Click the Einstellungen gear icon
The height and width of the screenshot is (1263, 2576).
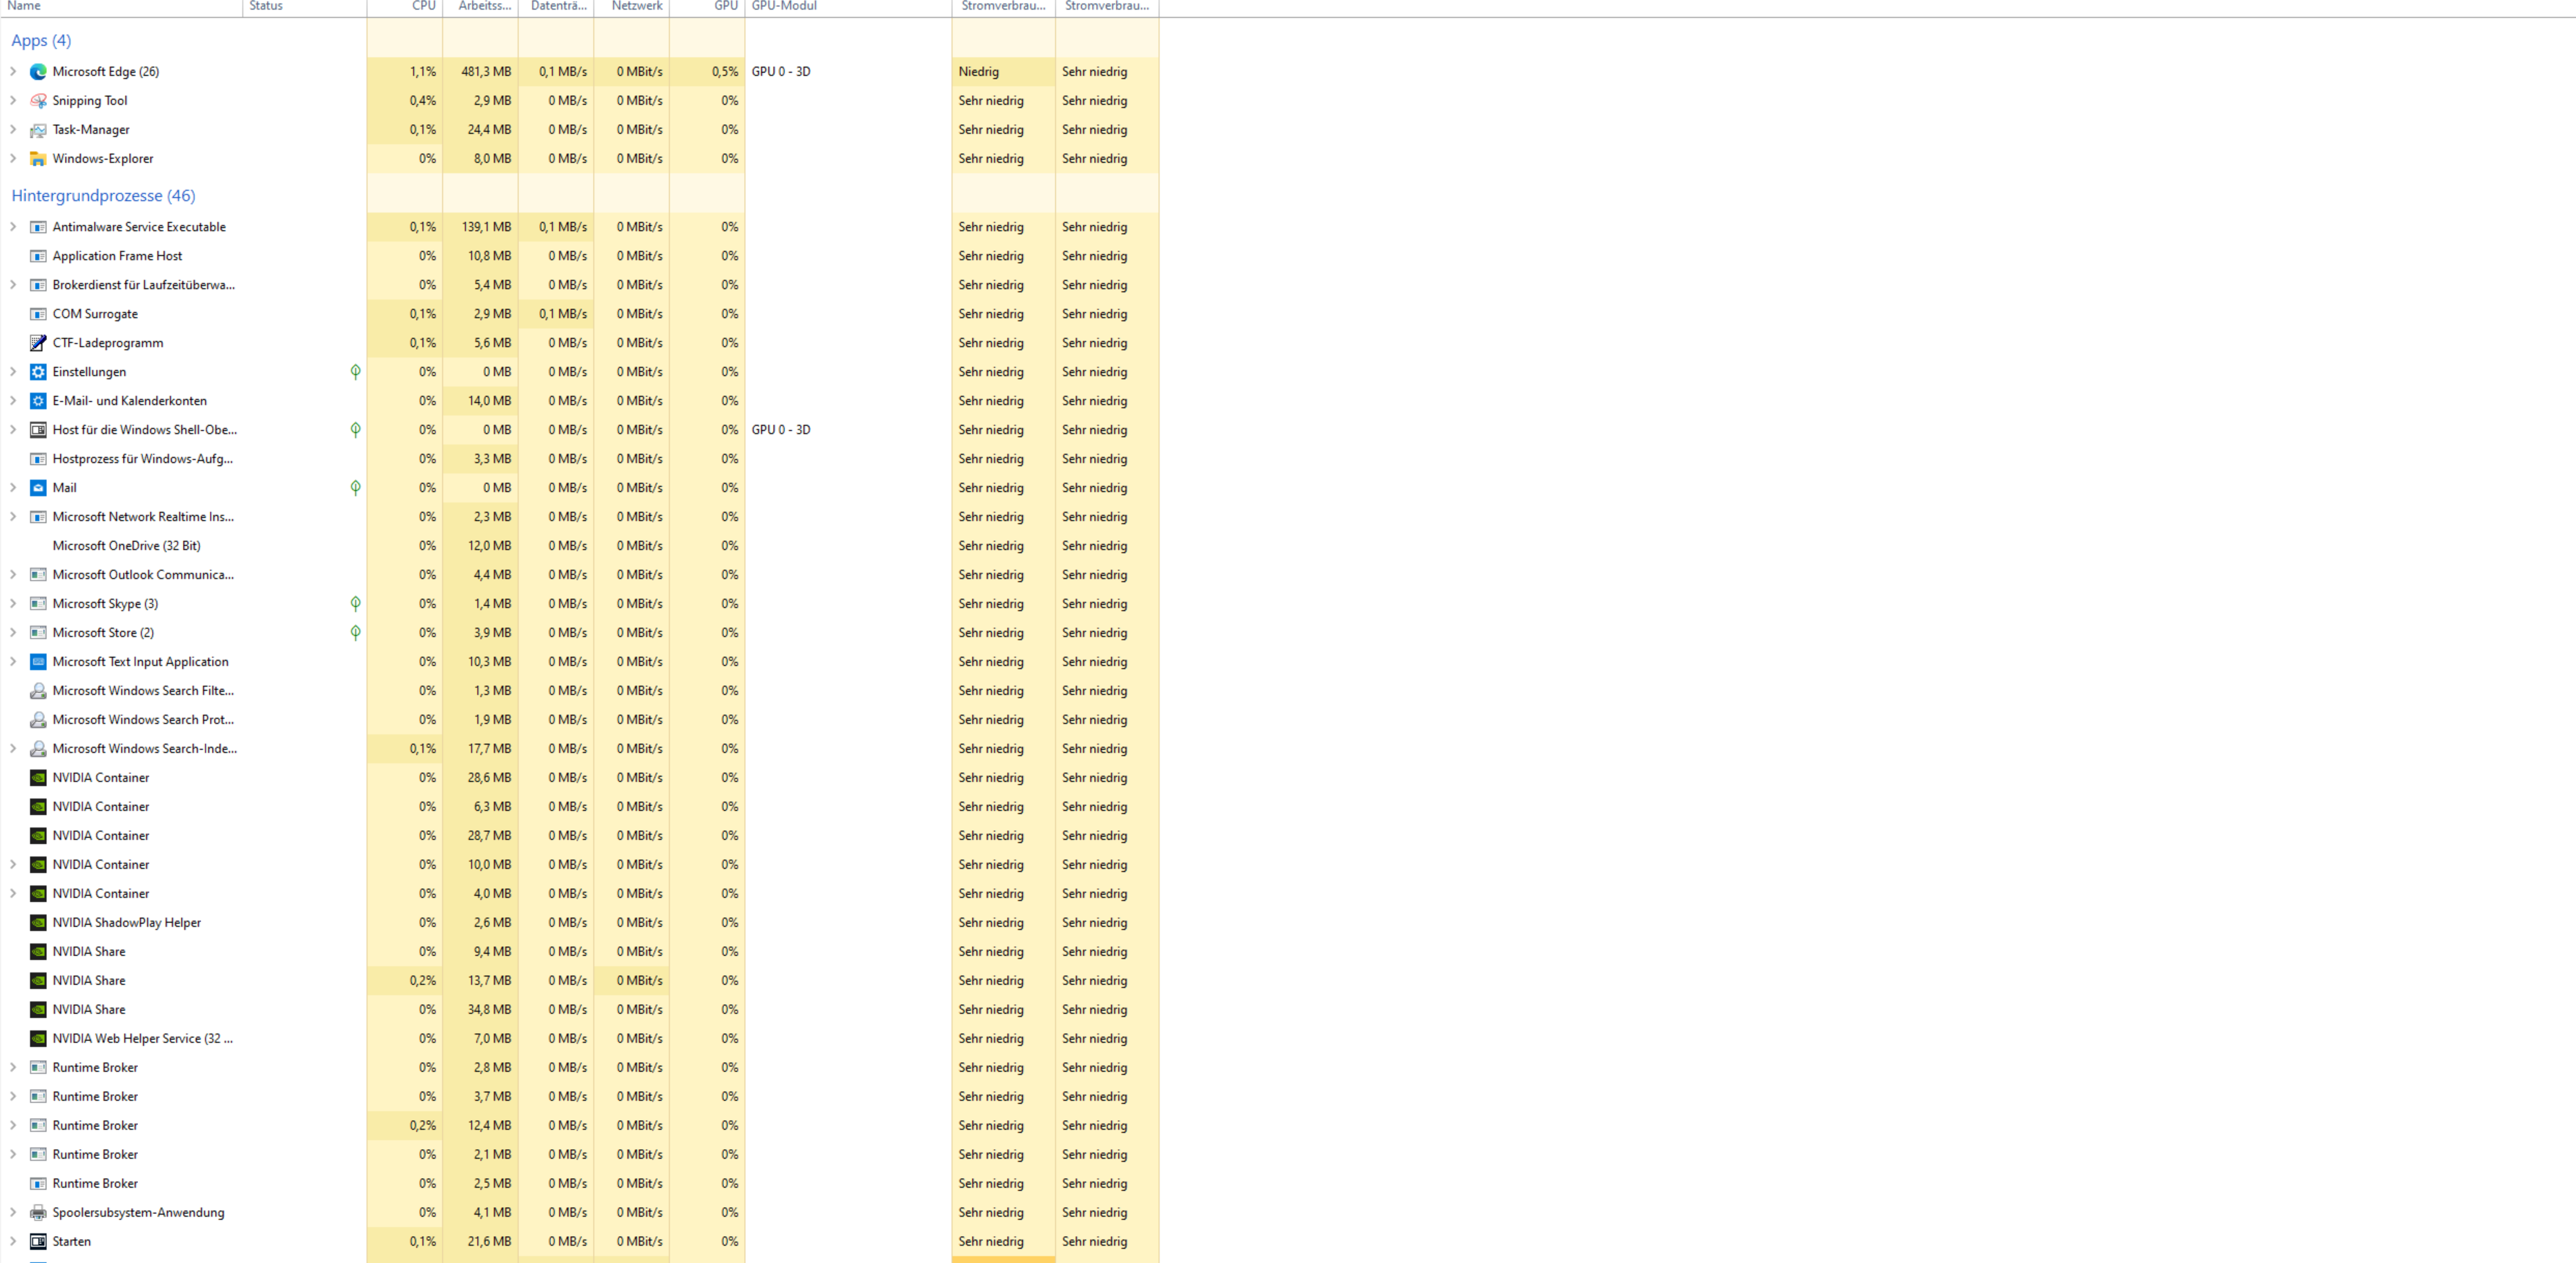click(38, 372)
